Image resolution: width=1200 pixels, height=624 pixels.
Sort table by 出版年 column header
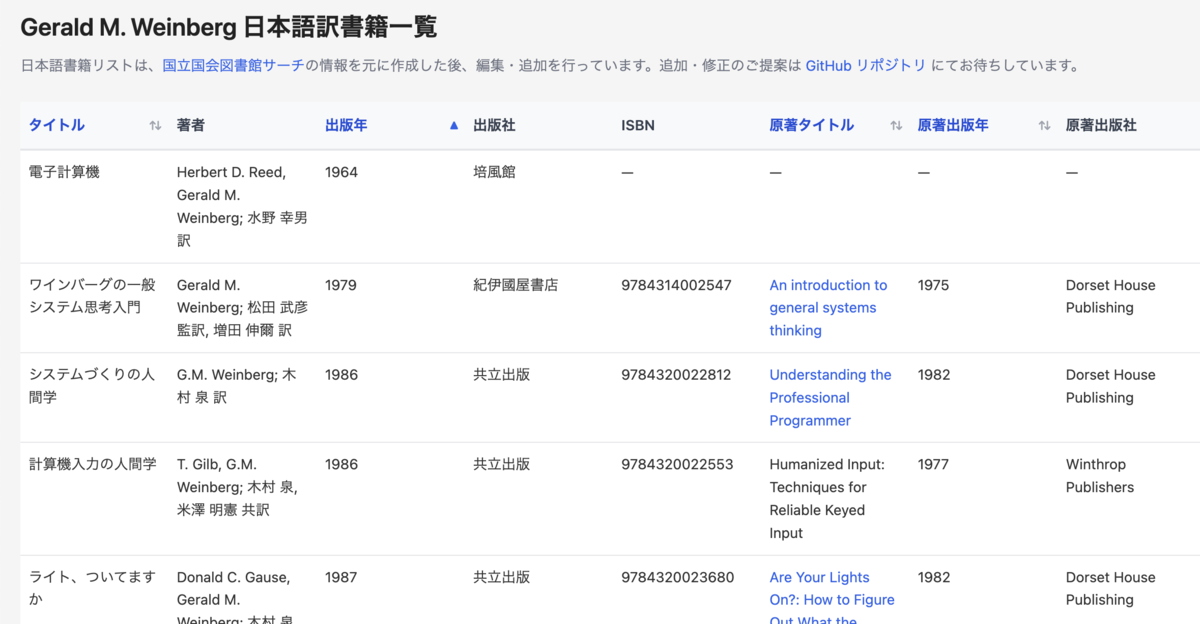(346, 126)
